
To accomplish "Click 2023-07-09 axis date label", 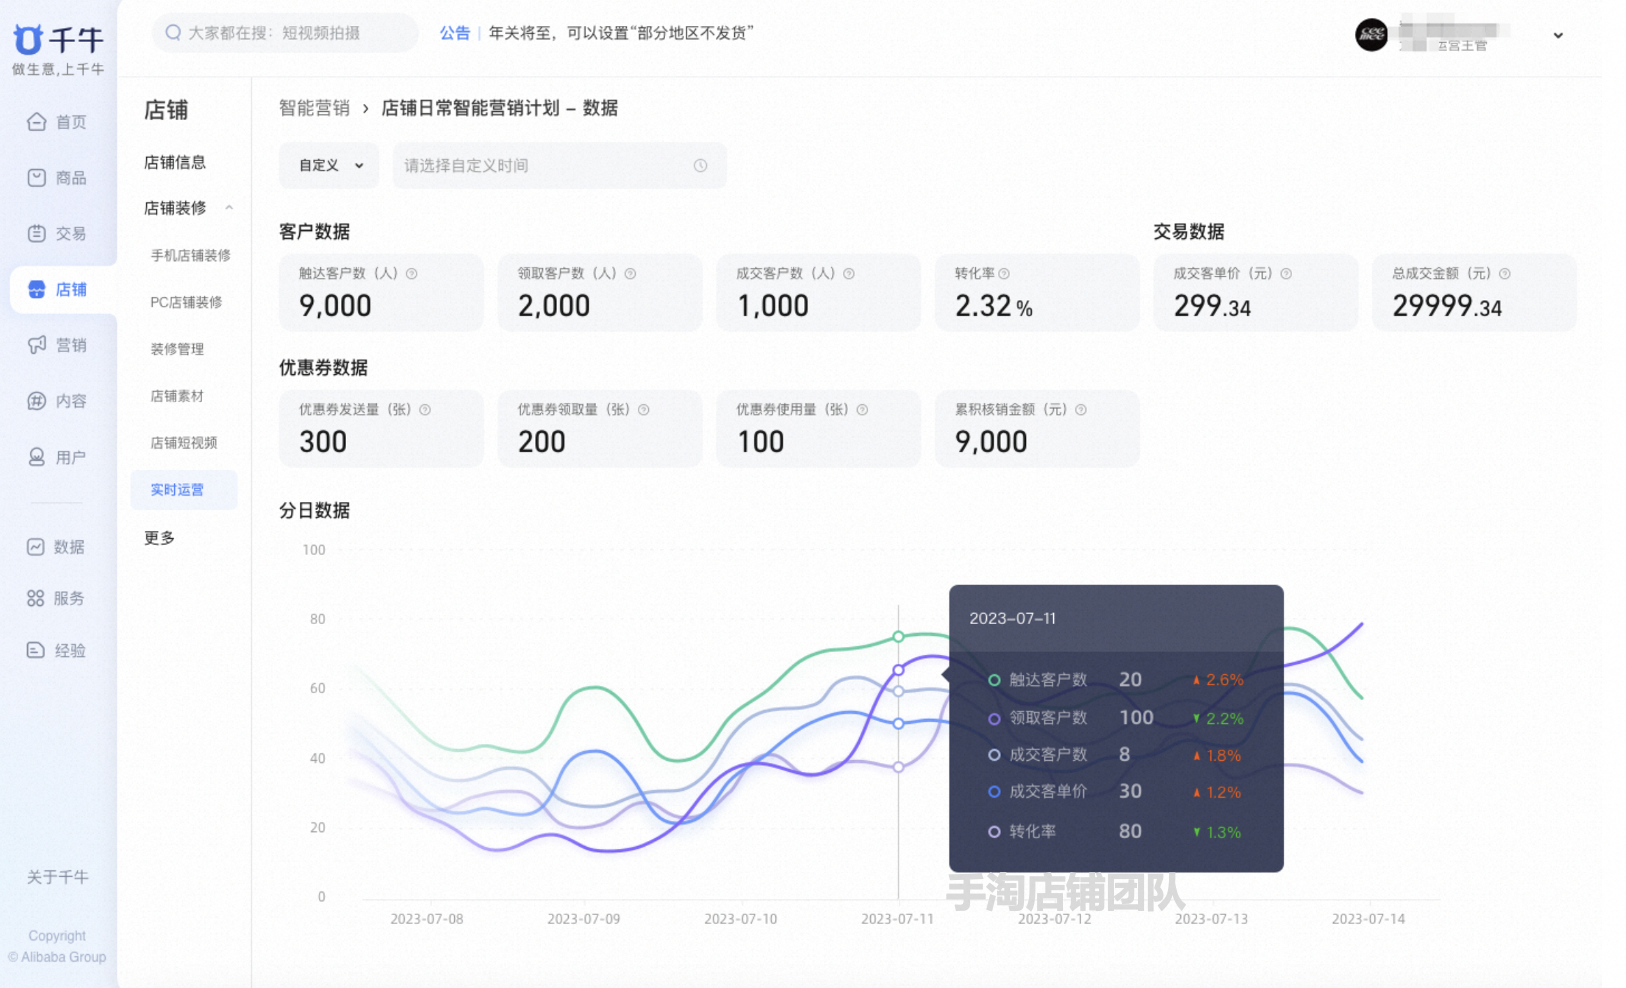I will tap(583, 919).
